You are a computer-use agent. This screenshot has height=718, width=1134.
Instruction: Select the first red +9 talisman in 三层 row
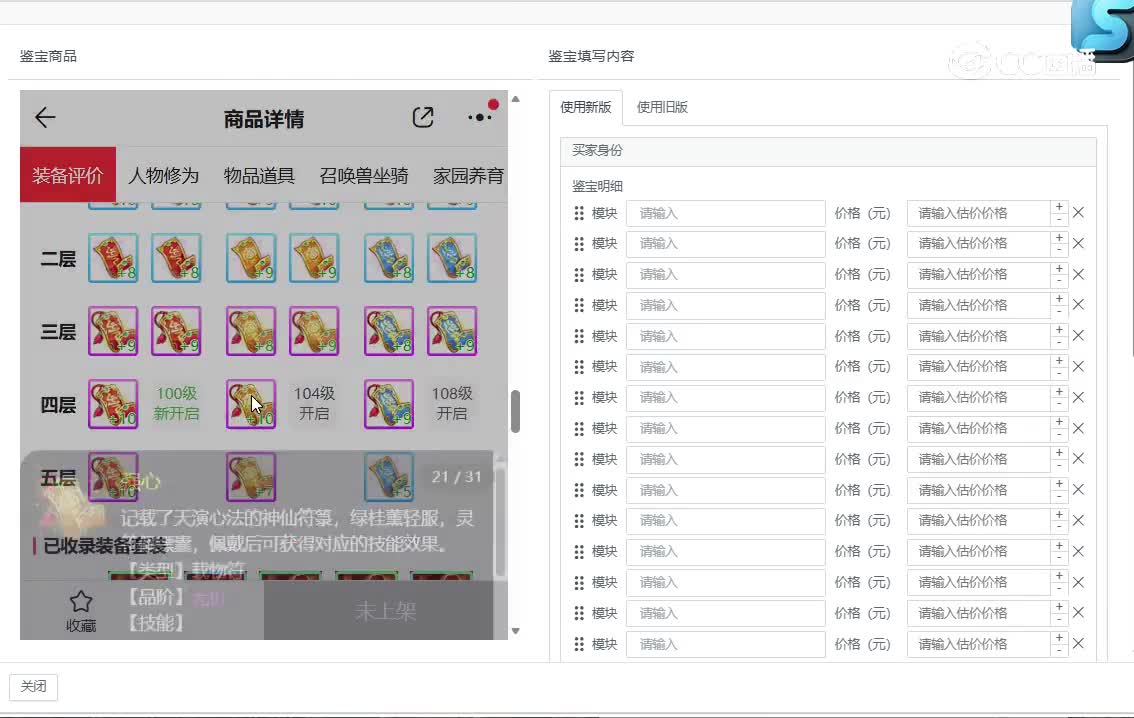pyautogui.click(x=113, y=331)
